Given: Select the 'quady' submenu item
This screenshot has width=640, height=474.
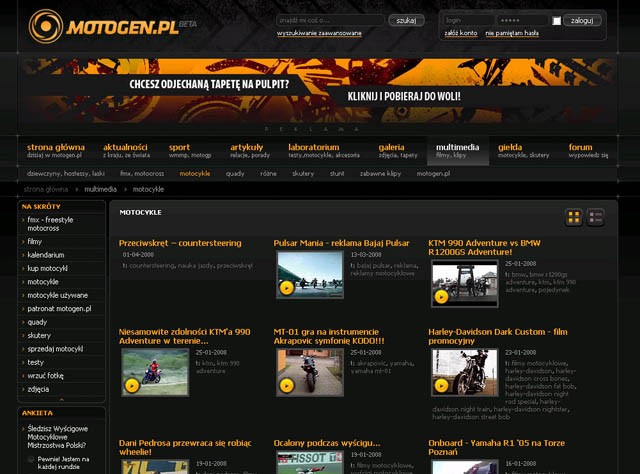Looking at the screenshot, I should coord(235,174).
